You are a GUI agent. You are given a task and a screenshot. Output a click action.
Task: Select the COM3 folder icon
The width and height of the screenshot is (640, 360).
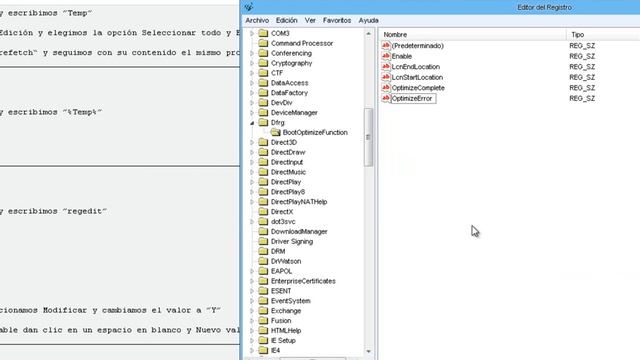(263, 33)
